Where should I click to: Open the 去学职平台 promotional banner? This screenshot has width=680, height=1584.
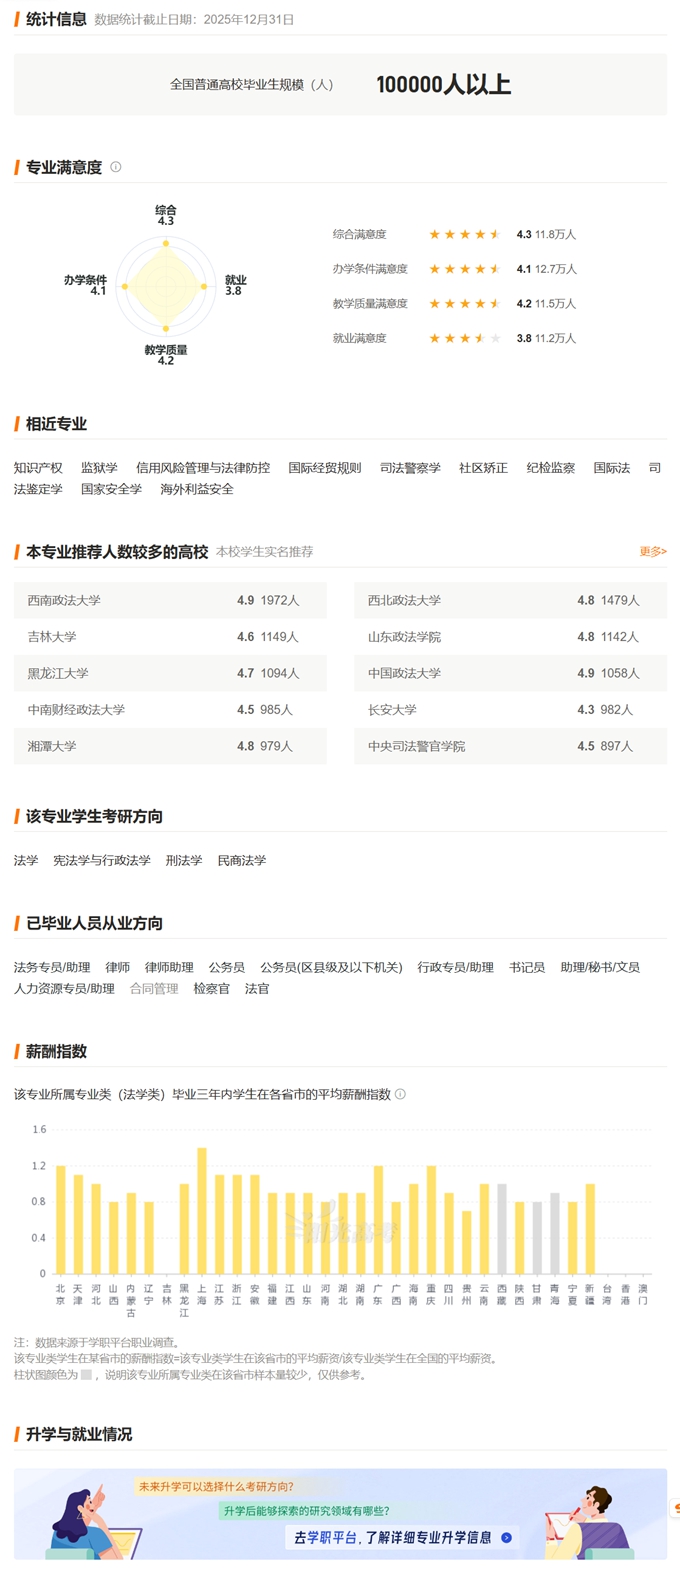[x=340, y=1514]
